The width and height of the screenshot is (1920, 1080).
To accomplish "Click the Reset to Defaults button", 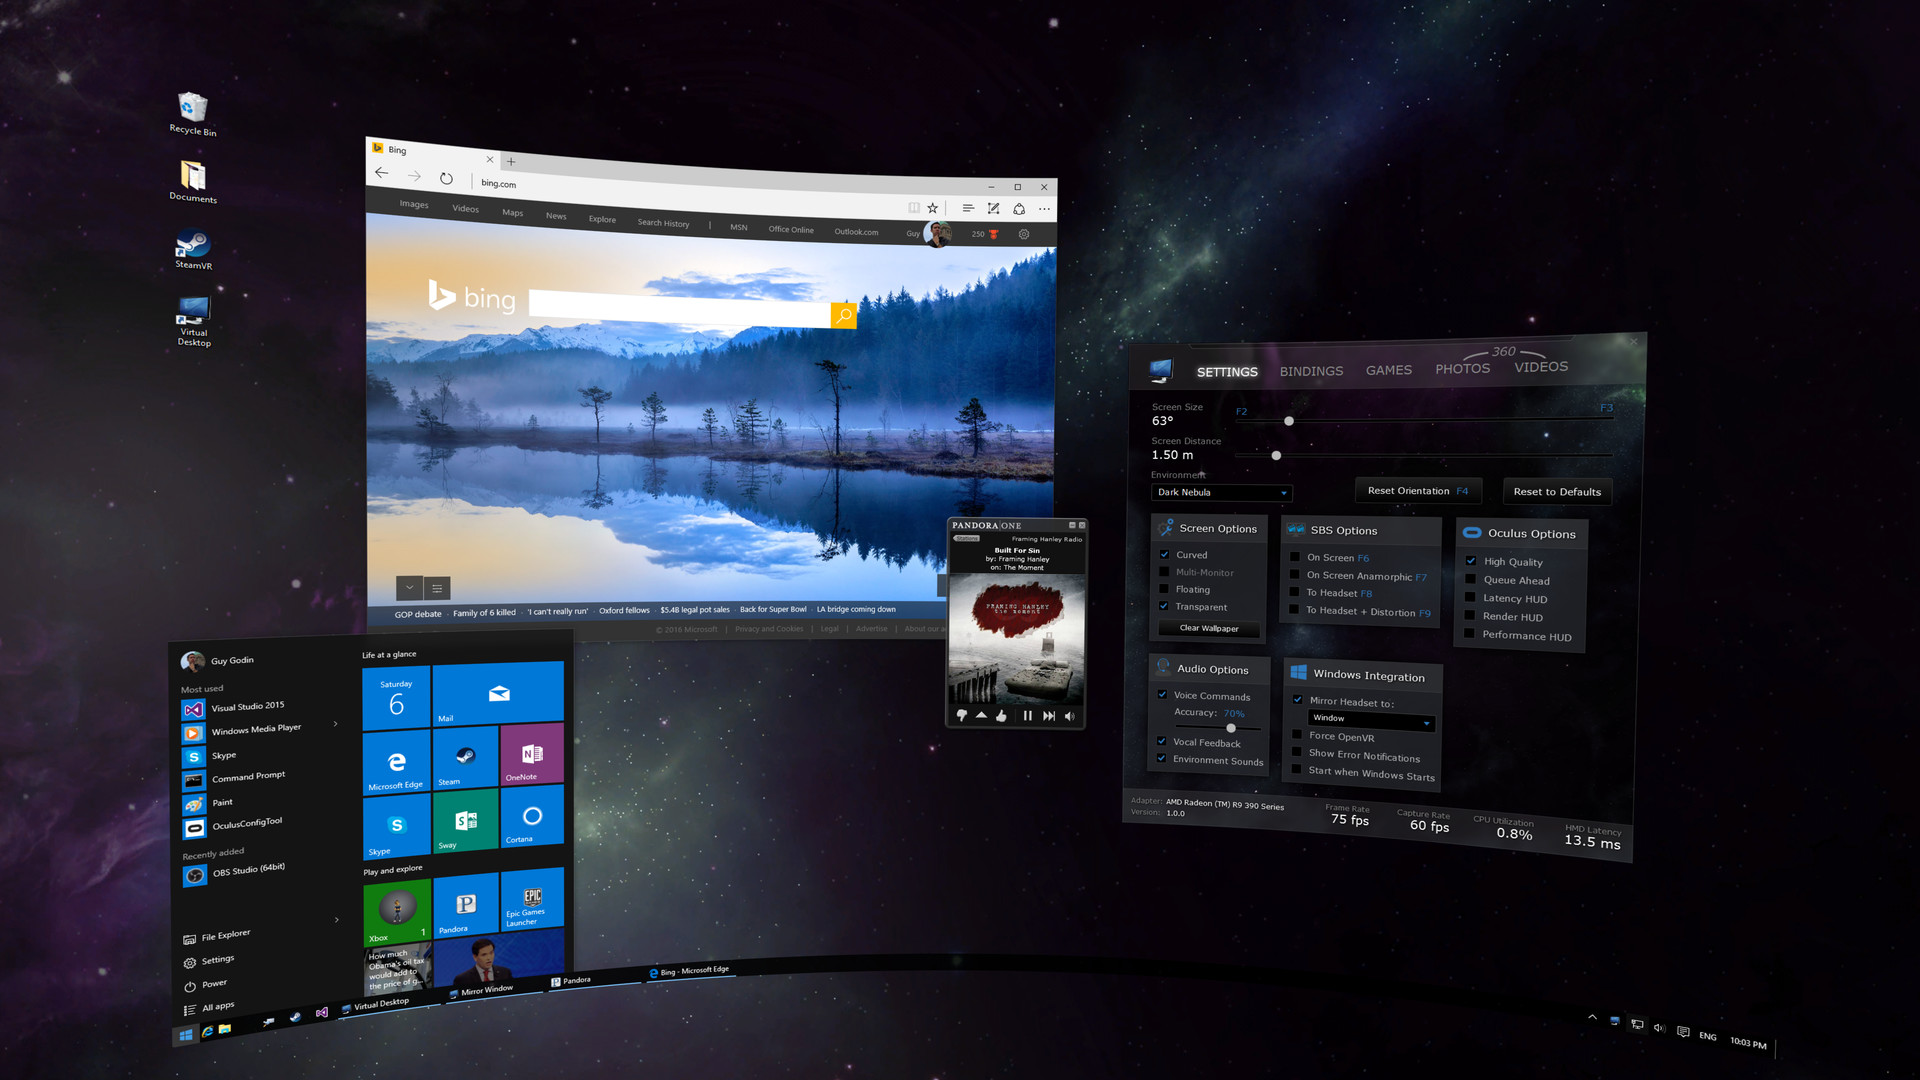I will pyautogui.click(x=1560, y=491).
